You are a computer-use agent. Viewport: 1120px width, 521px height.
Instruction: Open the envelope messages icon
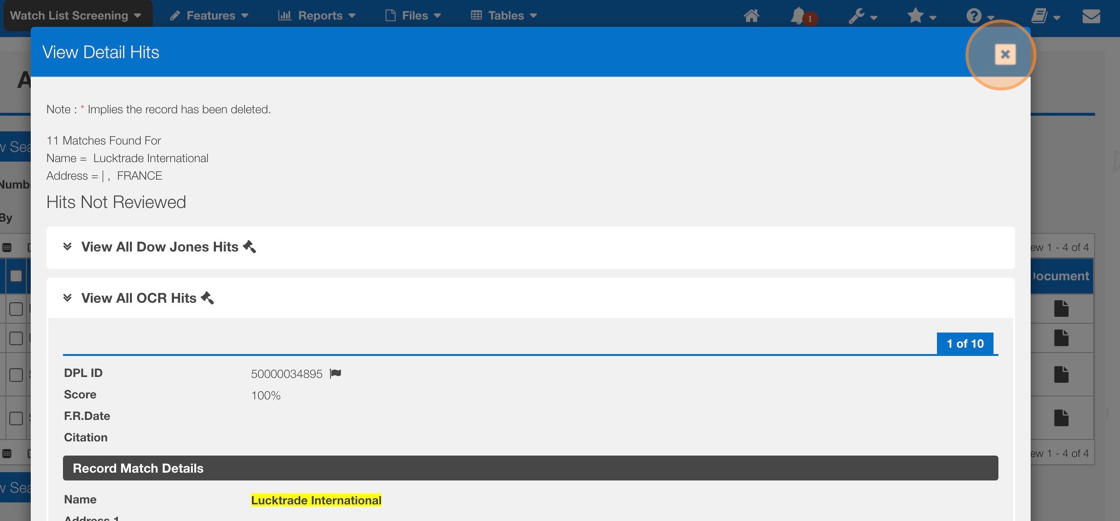pyautogui.click(x=1091, y=16)
